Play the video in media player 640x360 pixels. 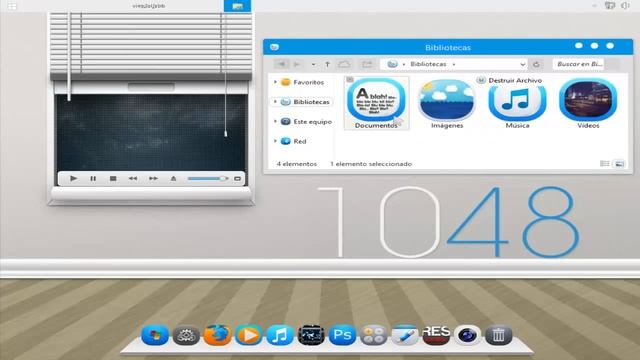(x=73, y=178)
